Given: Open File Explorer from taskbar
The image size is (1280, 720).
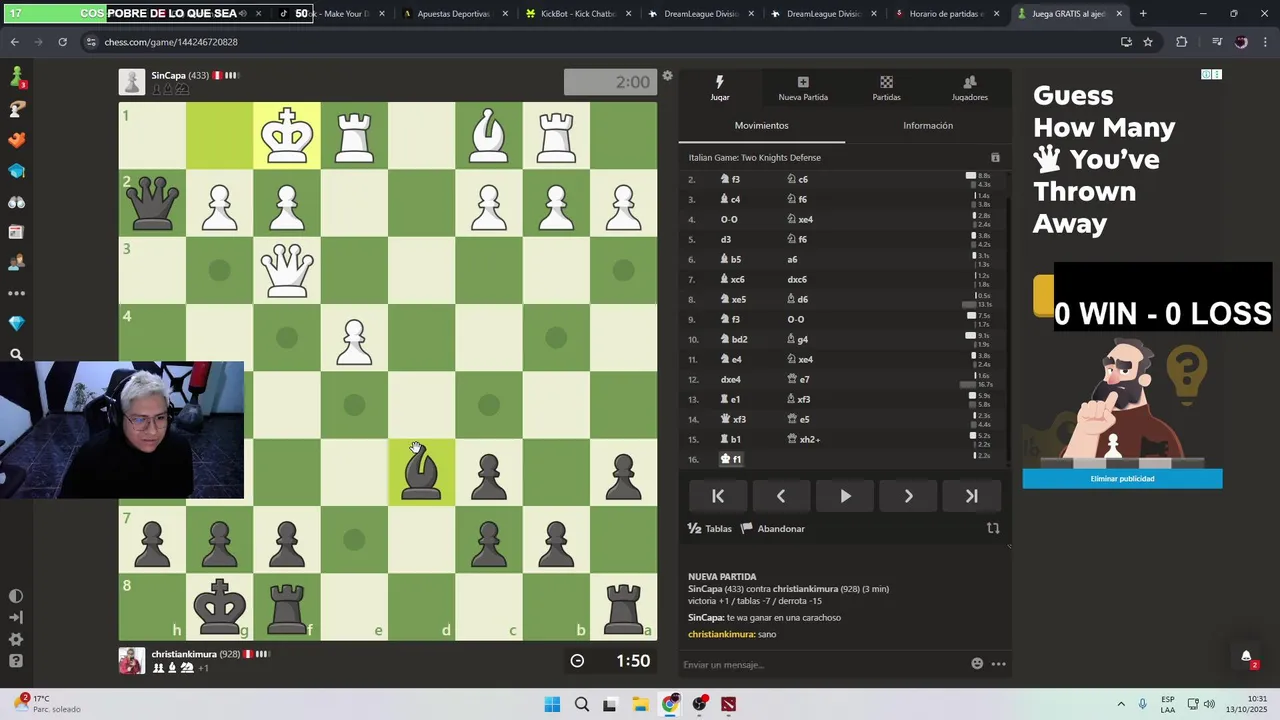Looking at the screenshot, I should pos(640,705).
